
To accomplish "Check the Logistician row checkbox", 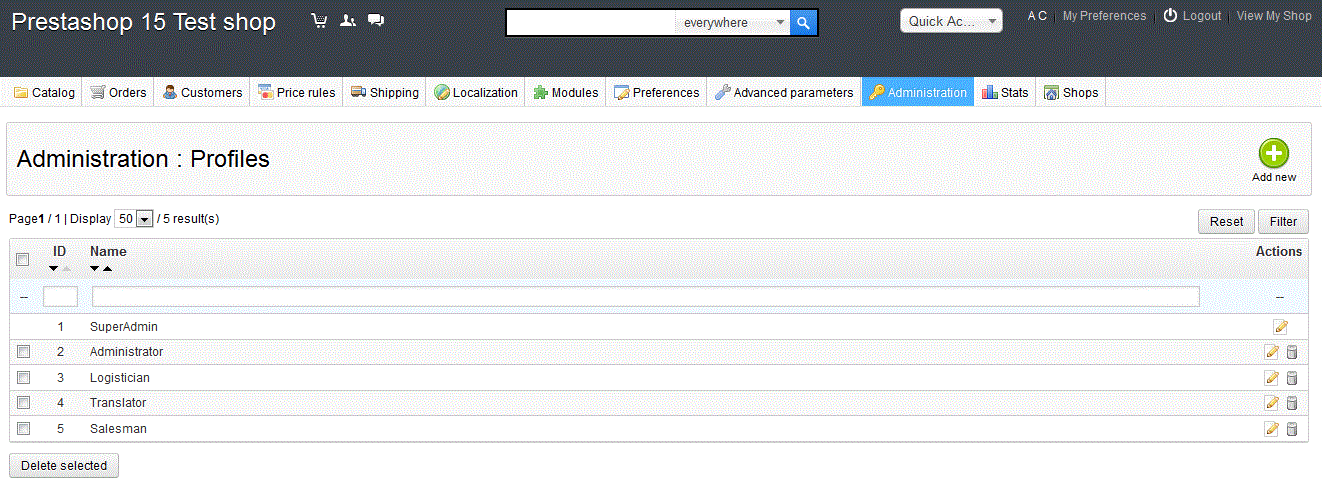I will 23,378.
